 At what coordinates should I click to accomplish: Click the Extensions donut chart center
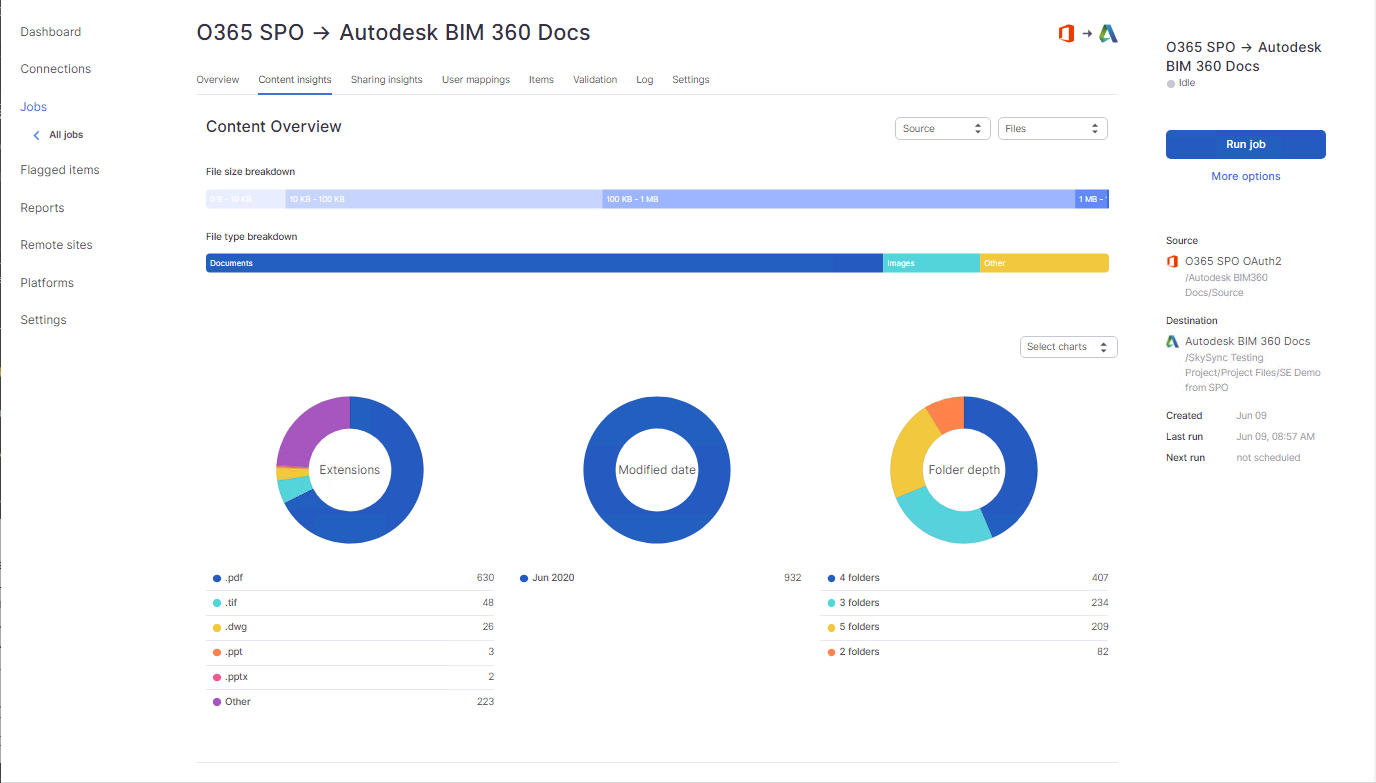tap(350, 470)
